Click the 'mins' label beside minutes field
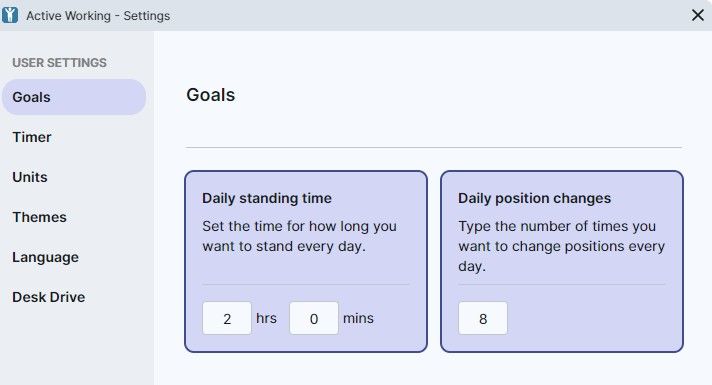The width and height of the screenshot is (712, 385). click(x=358, y=318)
